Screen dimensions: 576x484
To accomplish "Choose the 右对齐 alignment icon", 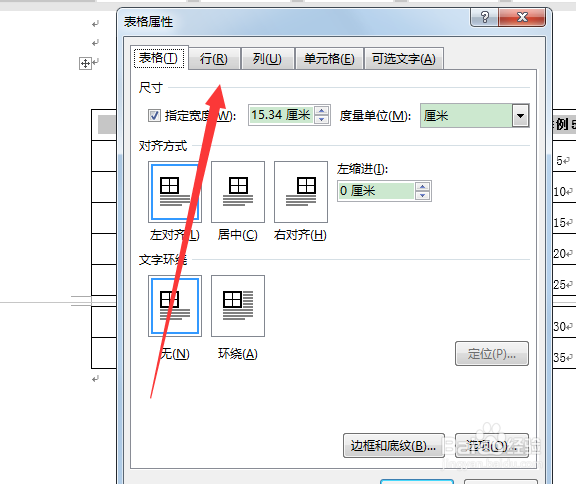I will (x=301, y=192).
